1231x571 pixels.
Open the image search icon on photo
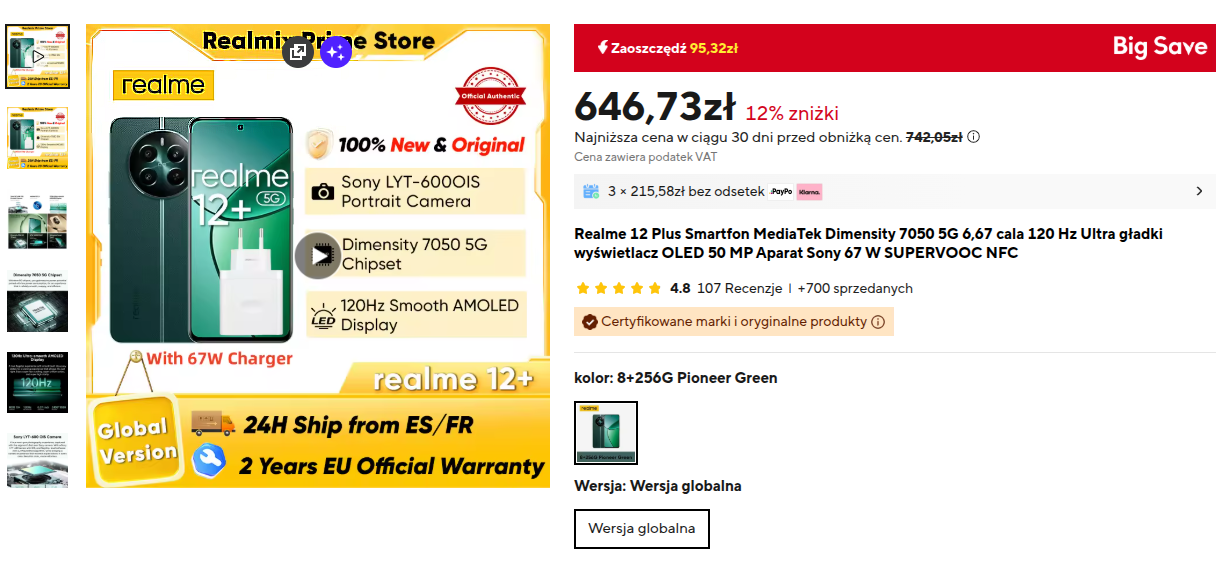point(299,51)
